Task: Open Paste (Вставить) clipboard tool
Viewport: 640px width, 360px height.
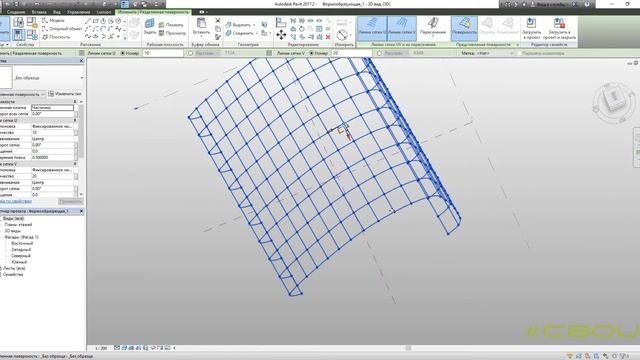Action: click(201, 27)
